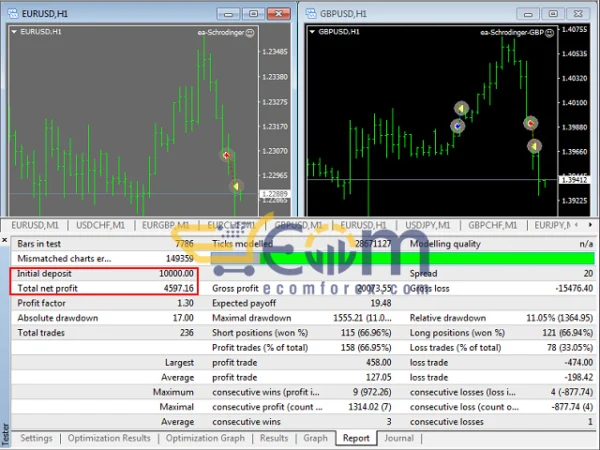Click the EURUSD,H1 window chart icon

(13, 14)
